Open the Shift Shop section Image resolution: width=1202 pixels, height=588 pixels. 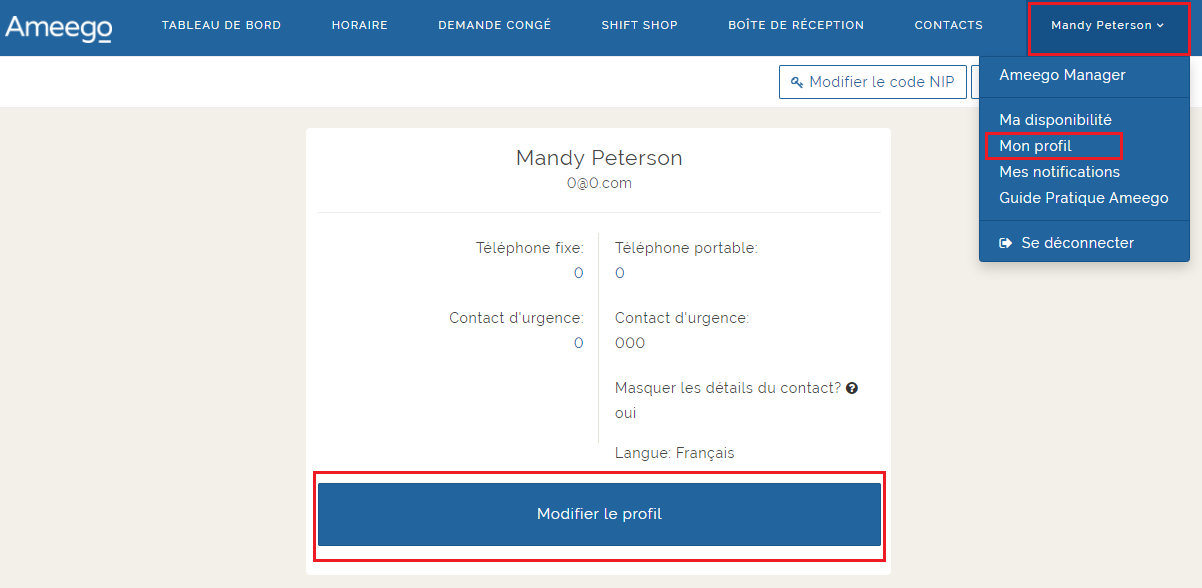point(639,26)
